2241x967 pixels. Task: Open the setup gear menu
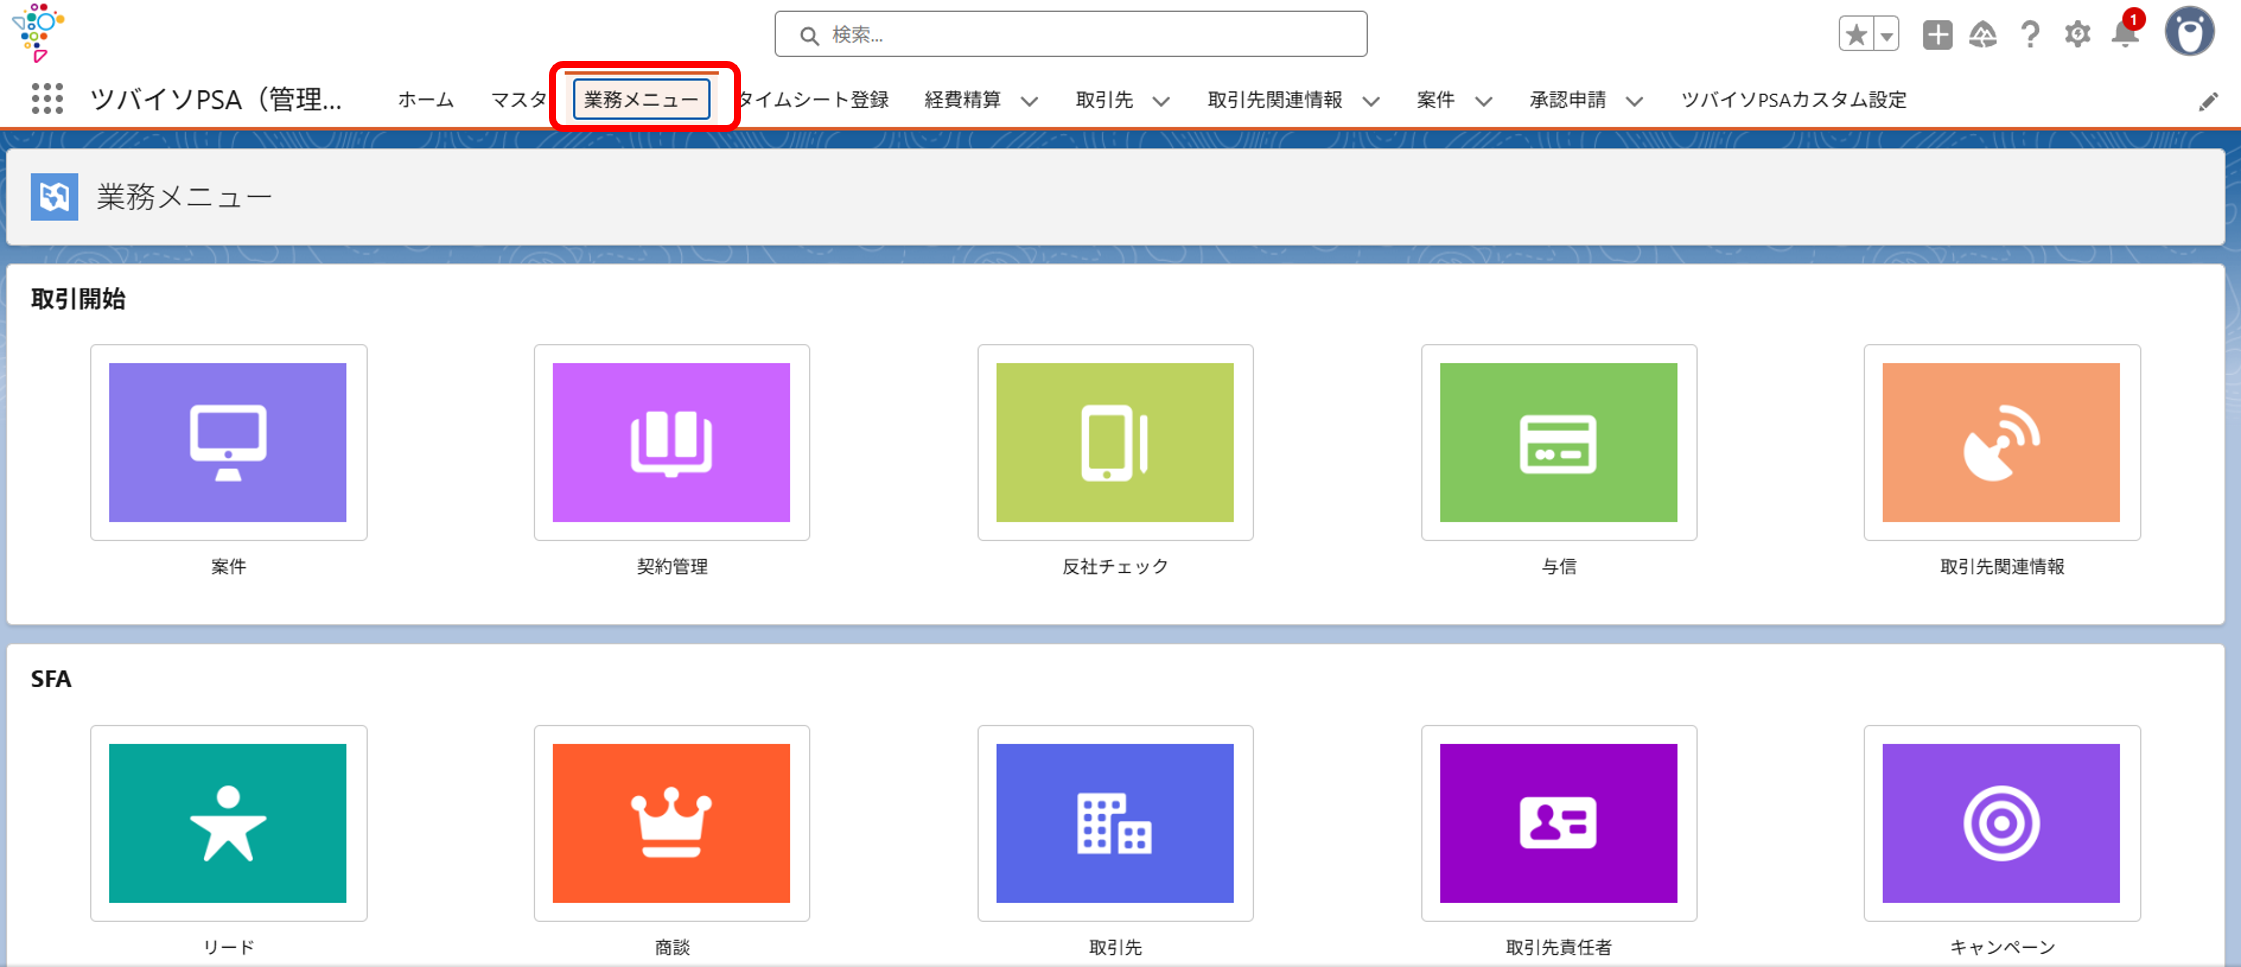click(2078, 34)
